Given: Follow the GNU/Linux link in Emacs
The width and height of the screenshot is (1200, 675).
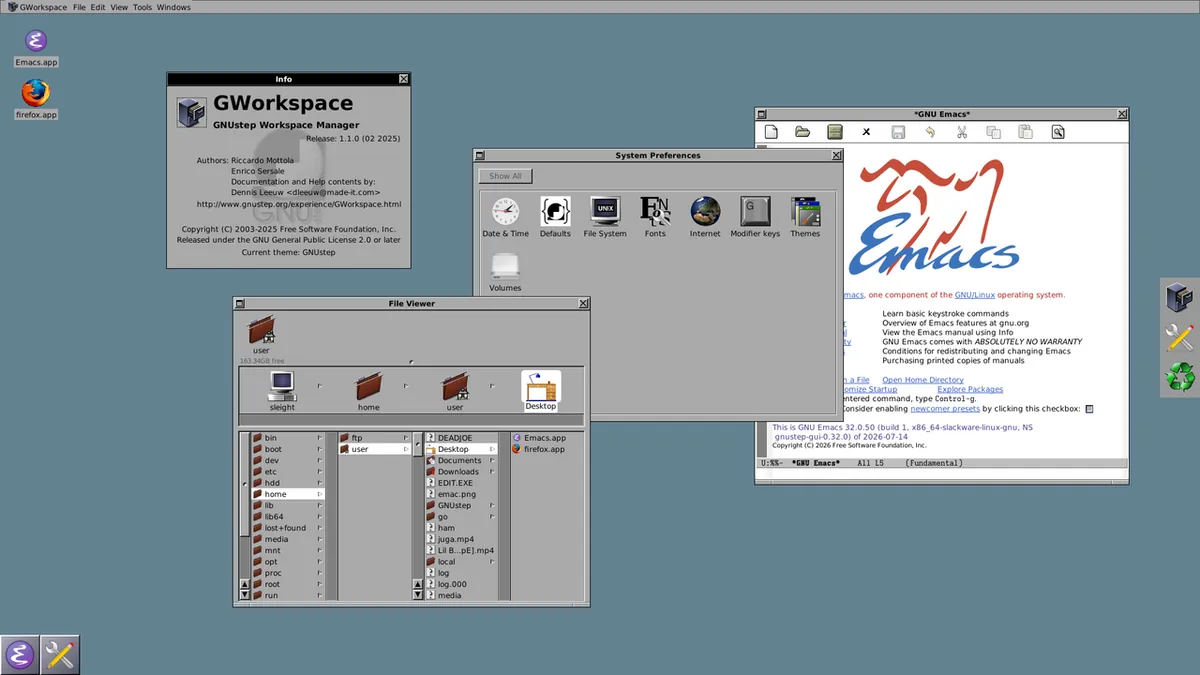Looking at the screenshot, I should click(x=976, y=295).
